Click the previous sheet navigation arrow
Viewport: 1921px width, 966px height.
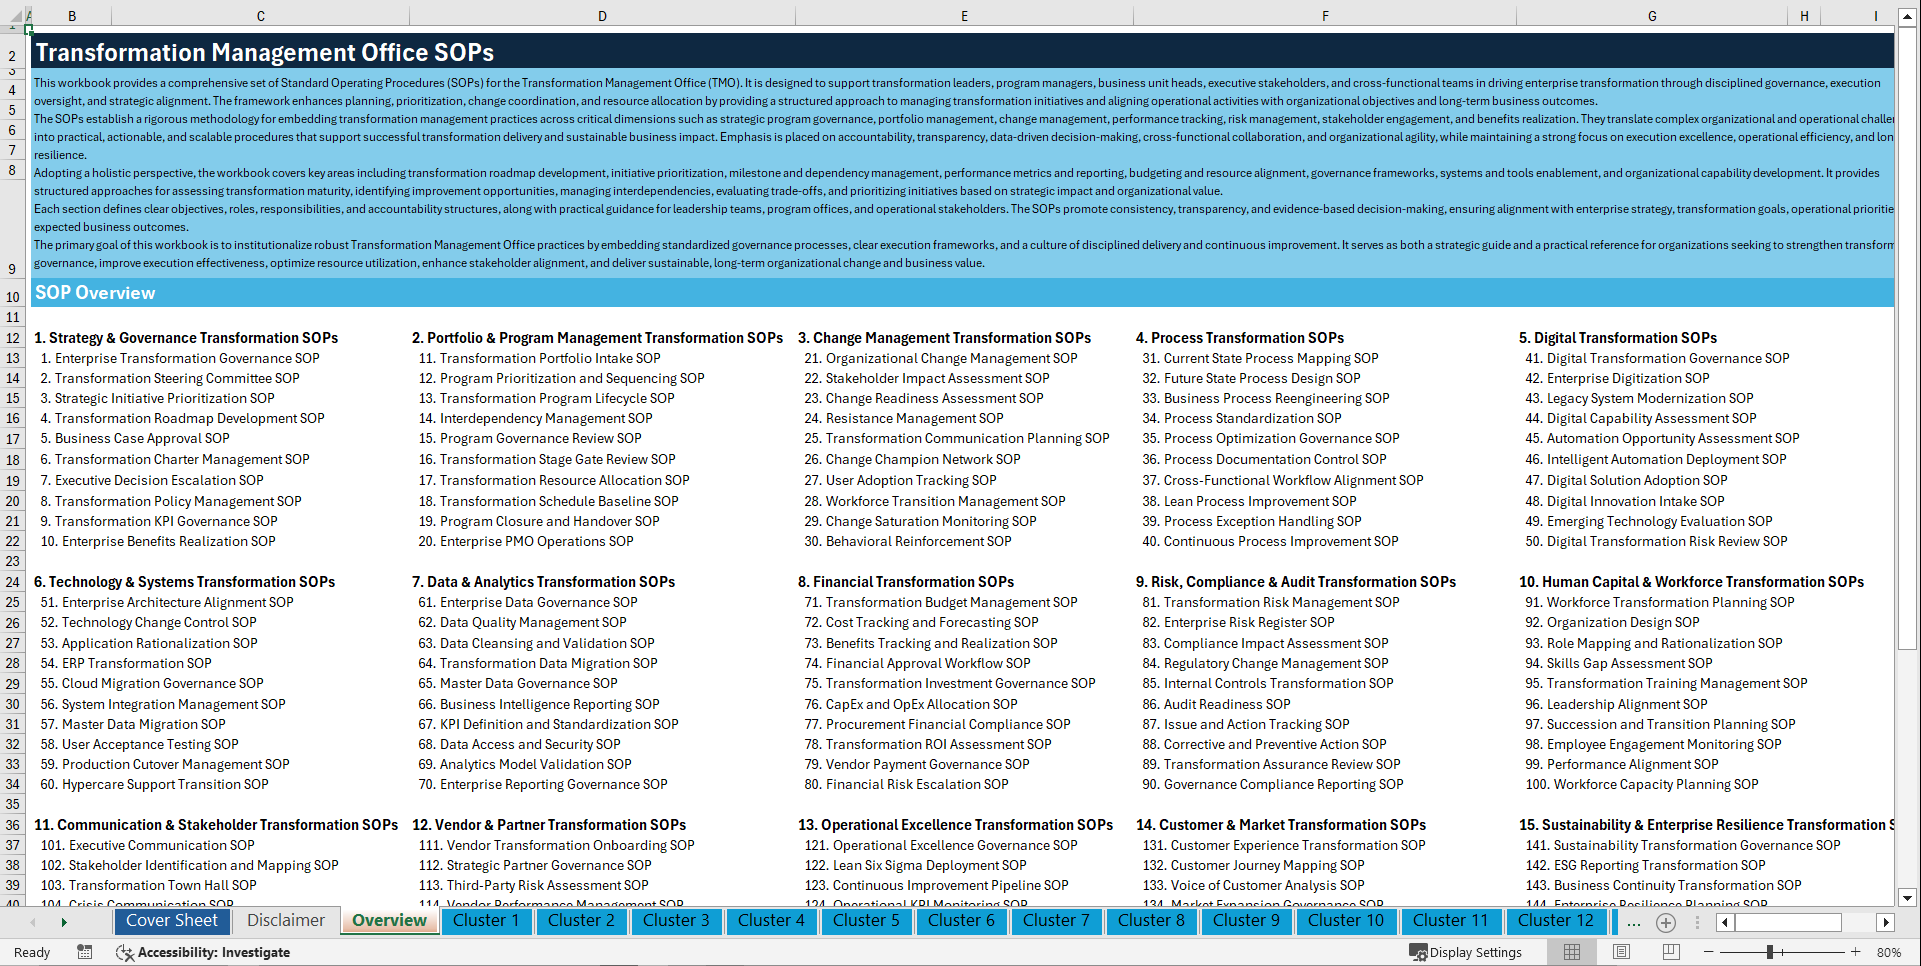coord(33,922)
